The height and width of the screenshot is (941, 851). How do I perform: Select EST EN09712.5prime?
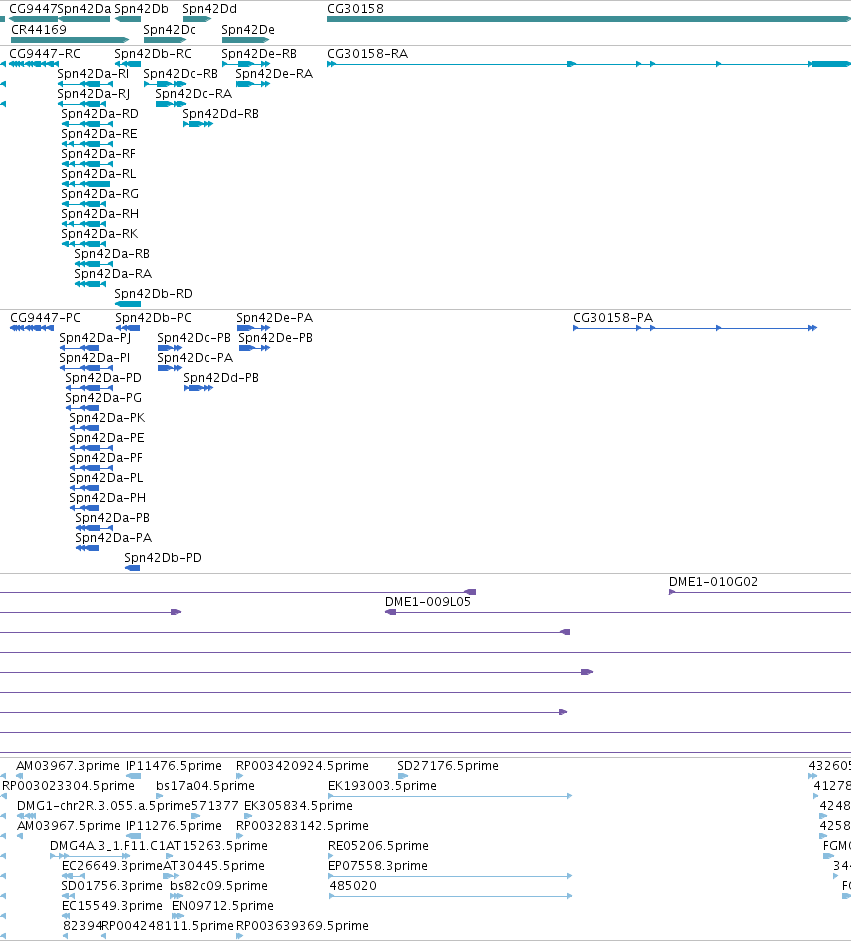click(x=223, y=906)
